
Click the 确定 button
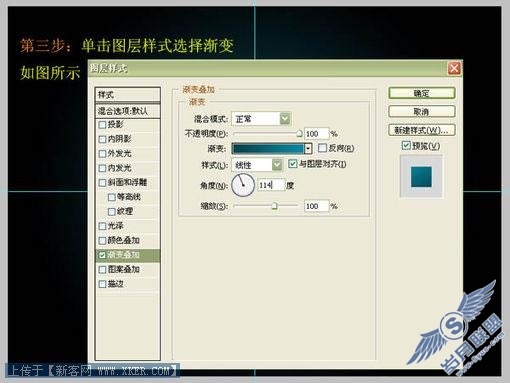click(x=422, y=93)
